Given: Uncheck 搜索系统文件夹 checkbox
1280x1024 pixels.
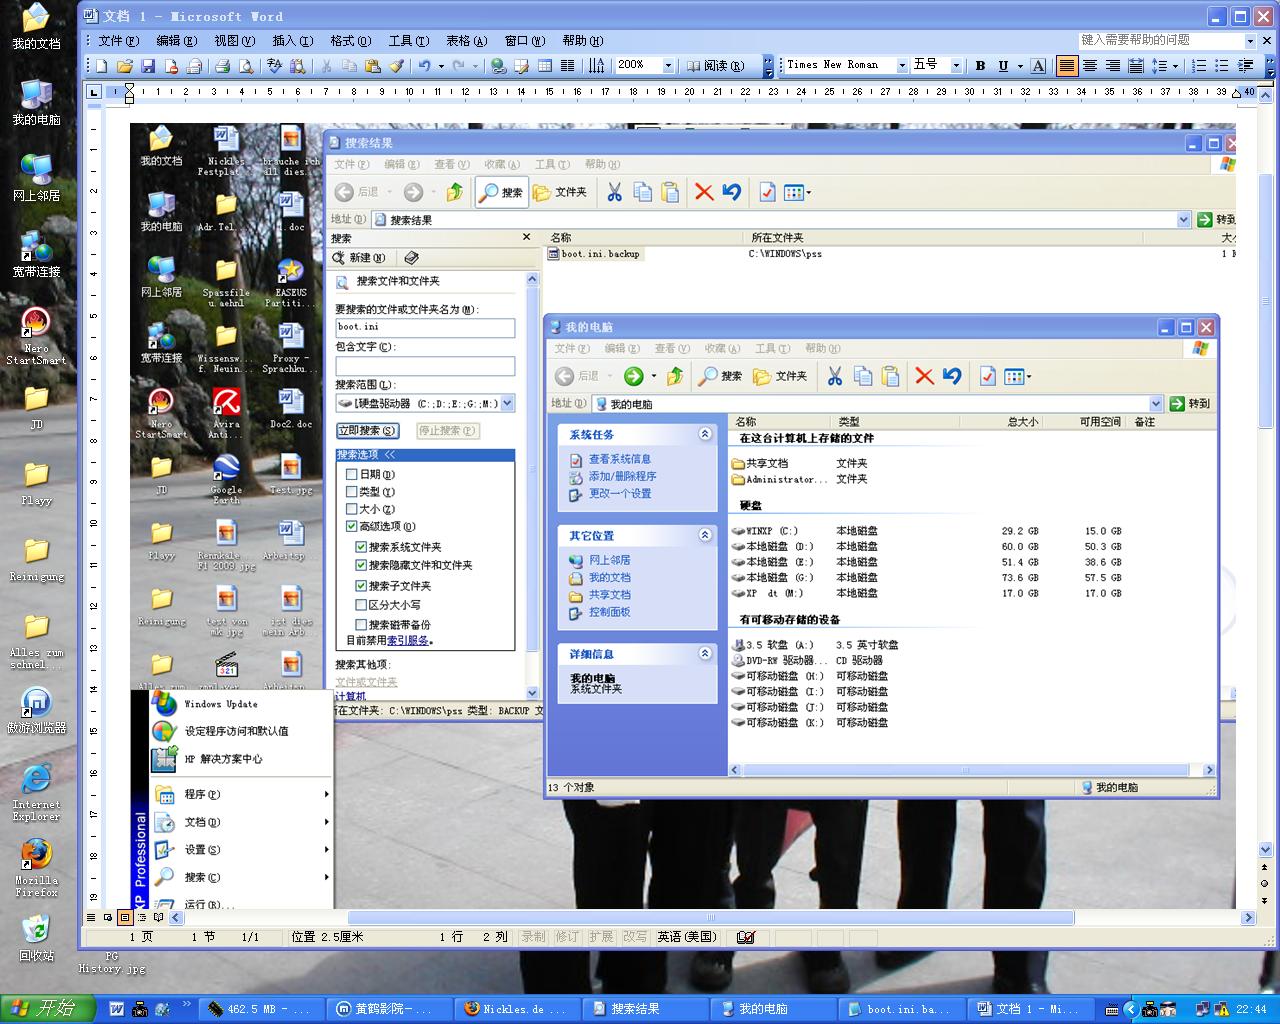Looking at the screenshot, I should (361, 547).
